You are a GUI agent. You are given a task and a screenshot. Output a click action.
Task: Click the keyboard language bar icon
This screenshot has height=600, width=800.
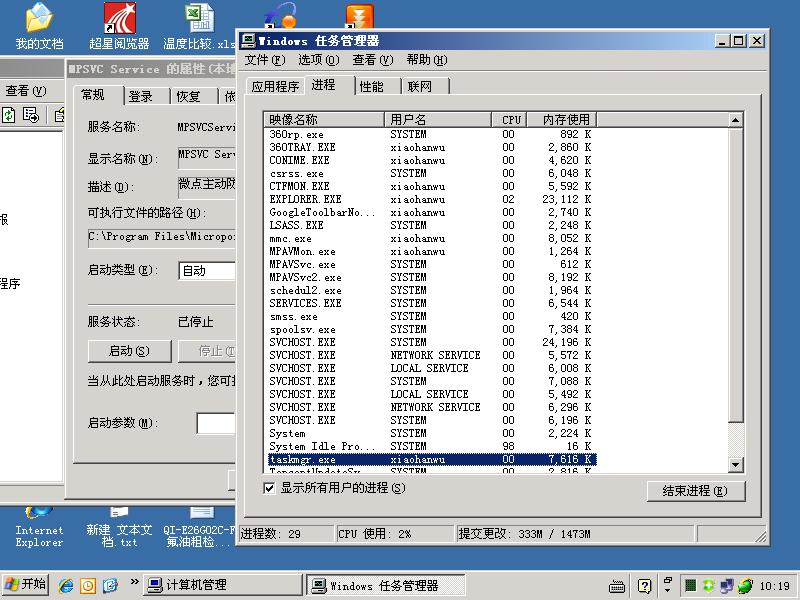[617, 586]
